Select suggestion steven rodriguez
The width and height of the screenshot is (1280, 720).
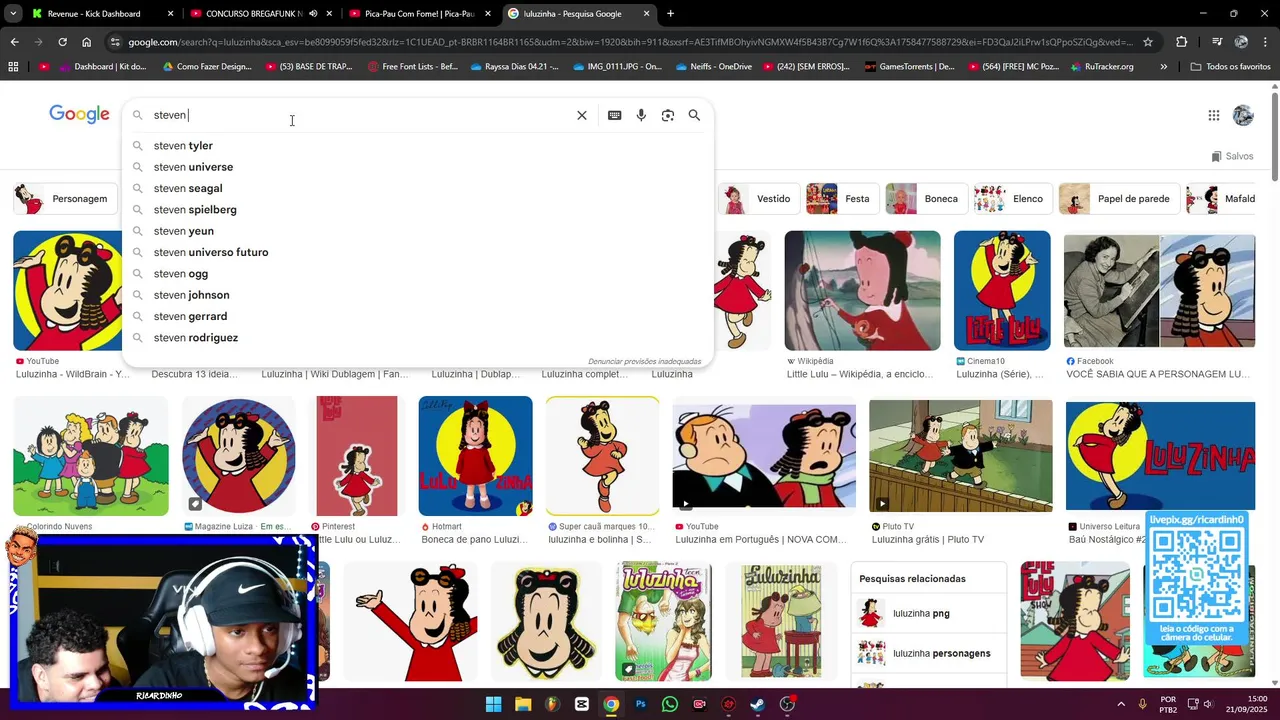pyautogui.click(x=418, y=338)
